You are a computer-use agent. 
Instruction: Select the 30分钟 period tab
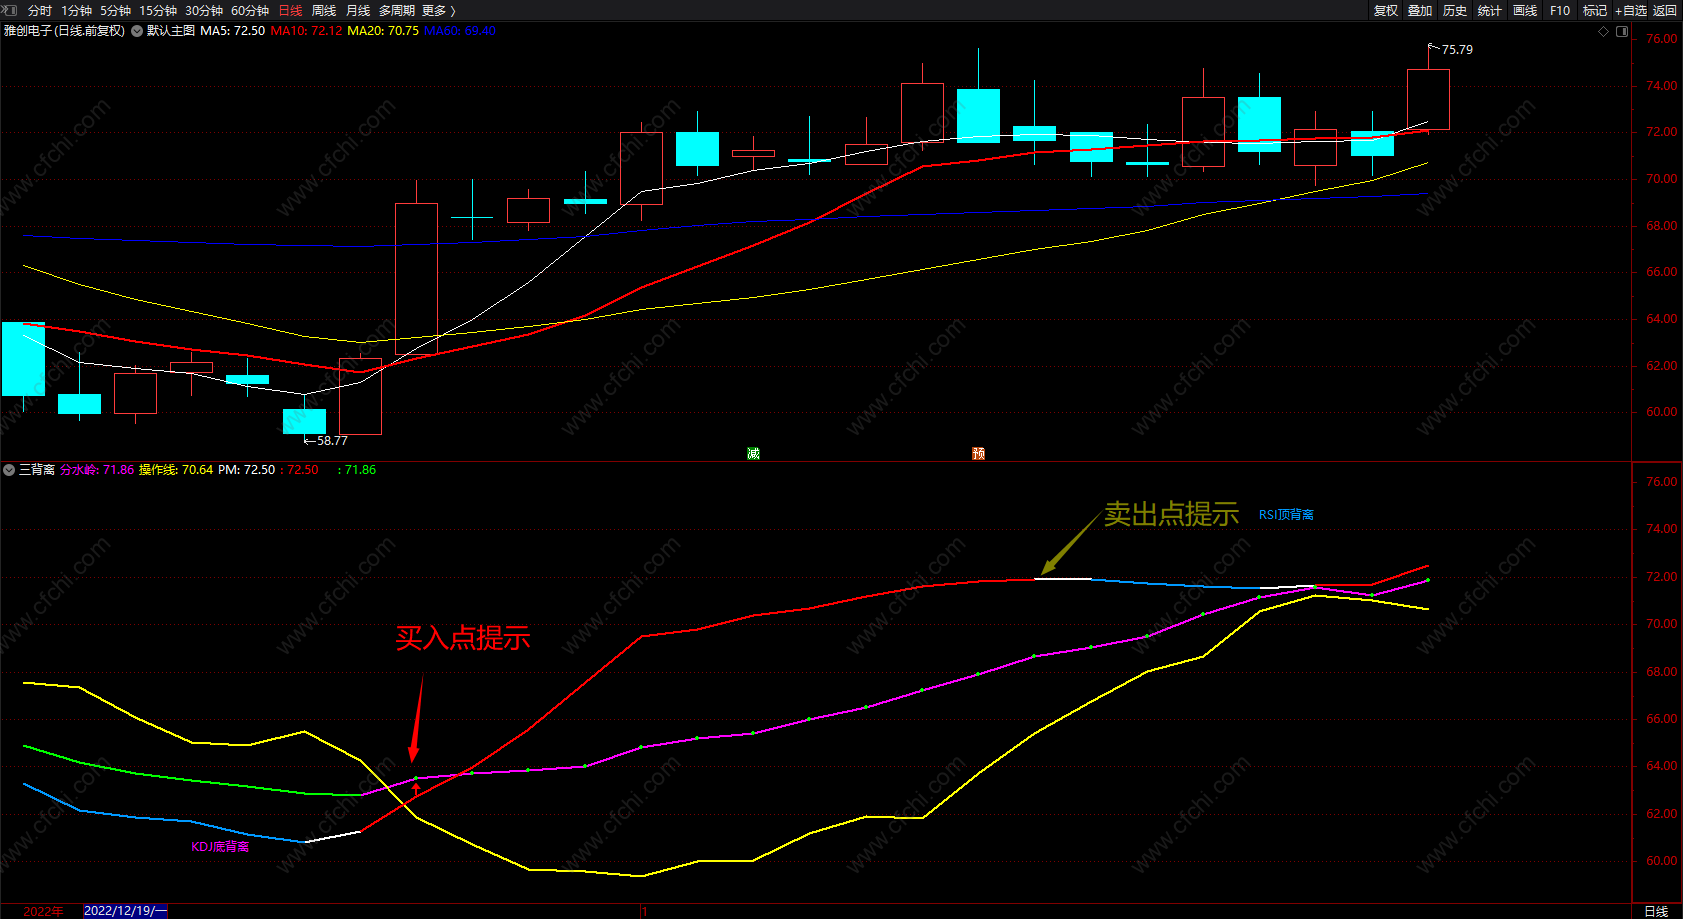tap(204, 10)
